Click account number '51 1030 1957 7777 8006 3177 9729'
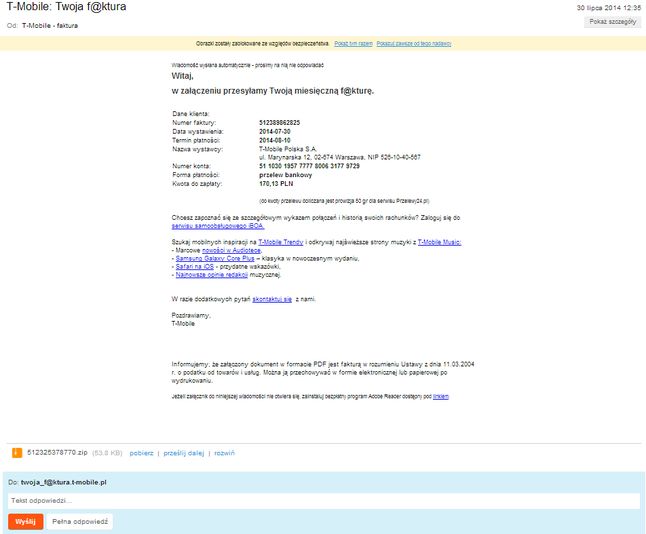The height and width of the screenshot is (534, 646). click(309, 166)
